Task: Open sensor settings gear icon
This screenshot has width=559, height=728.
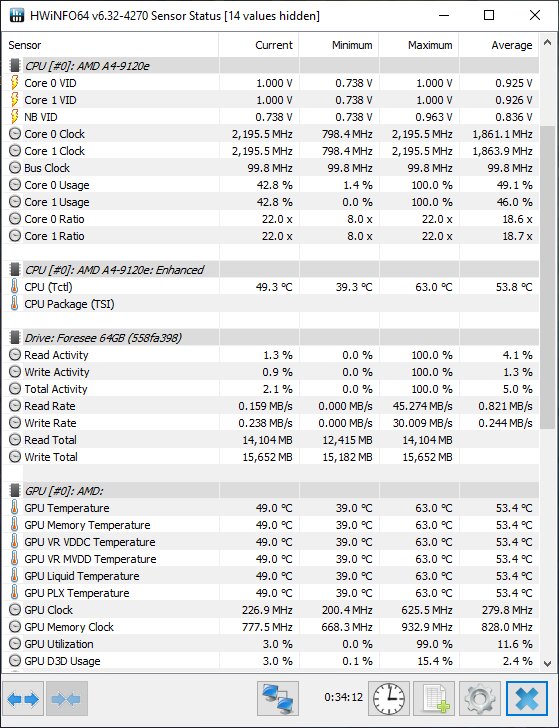Action: [480, 699]
